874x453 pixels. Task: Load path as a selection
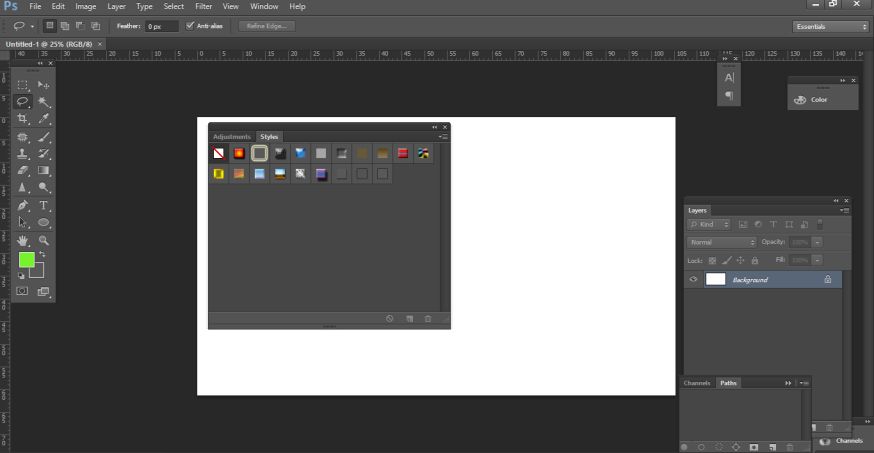pos(718,447)
